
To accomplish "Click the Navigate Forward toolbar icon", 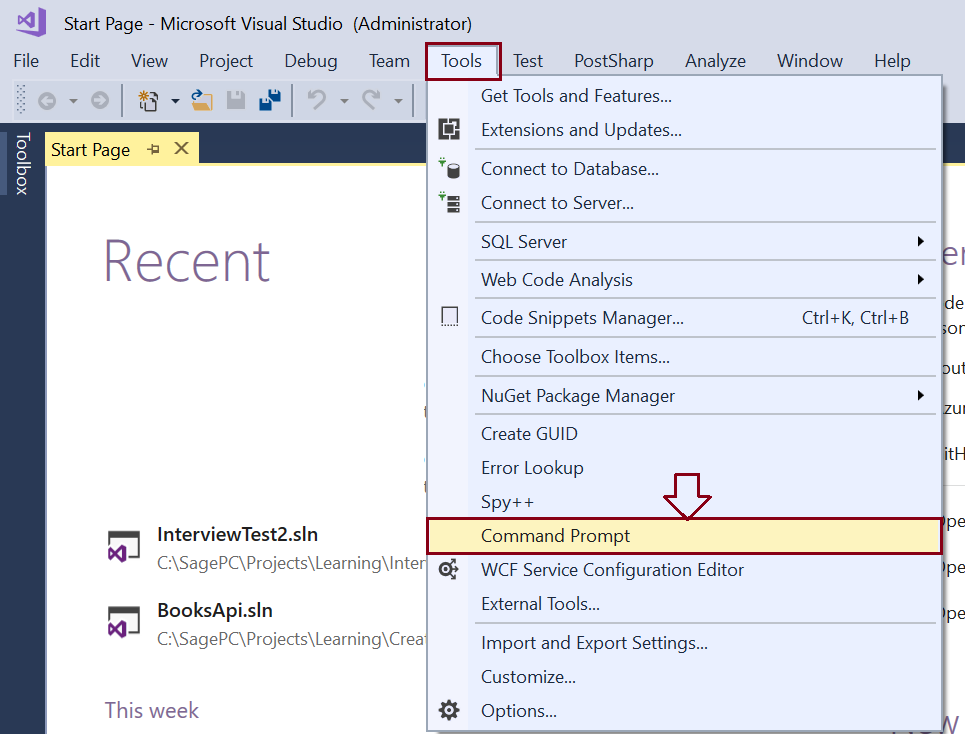I will click(x=100, y=100).
